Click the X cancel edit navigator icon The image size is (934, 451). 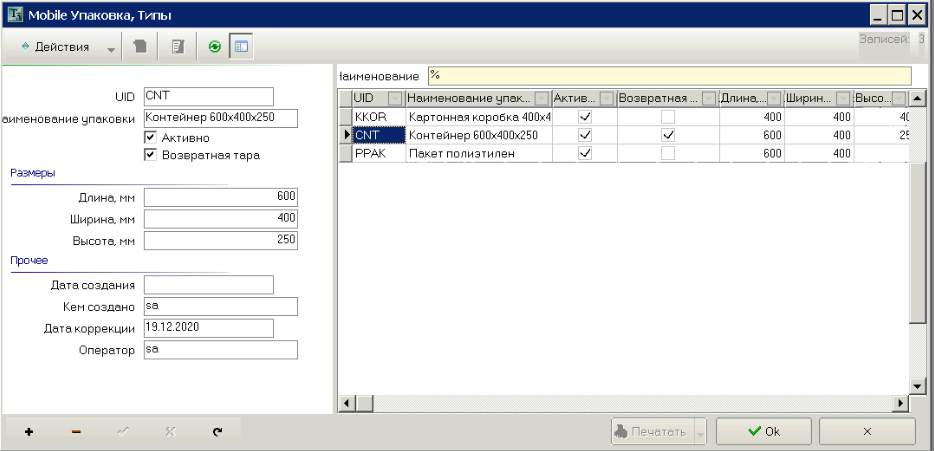click(170, 432)
